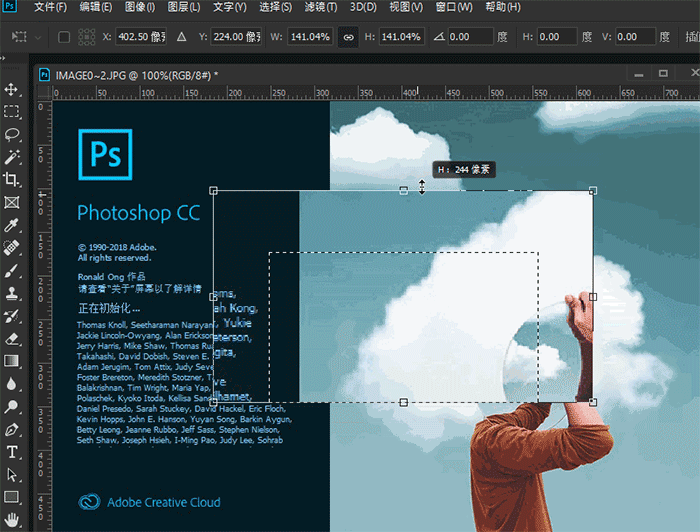This screenshot has width=700, height=532.
Task: Click the bottom-right transform handle
Action: tap(593, 402)
